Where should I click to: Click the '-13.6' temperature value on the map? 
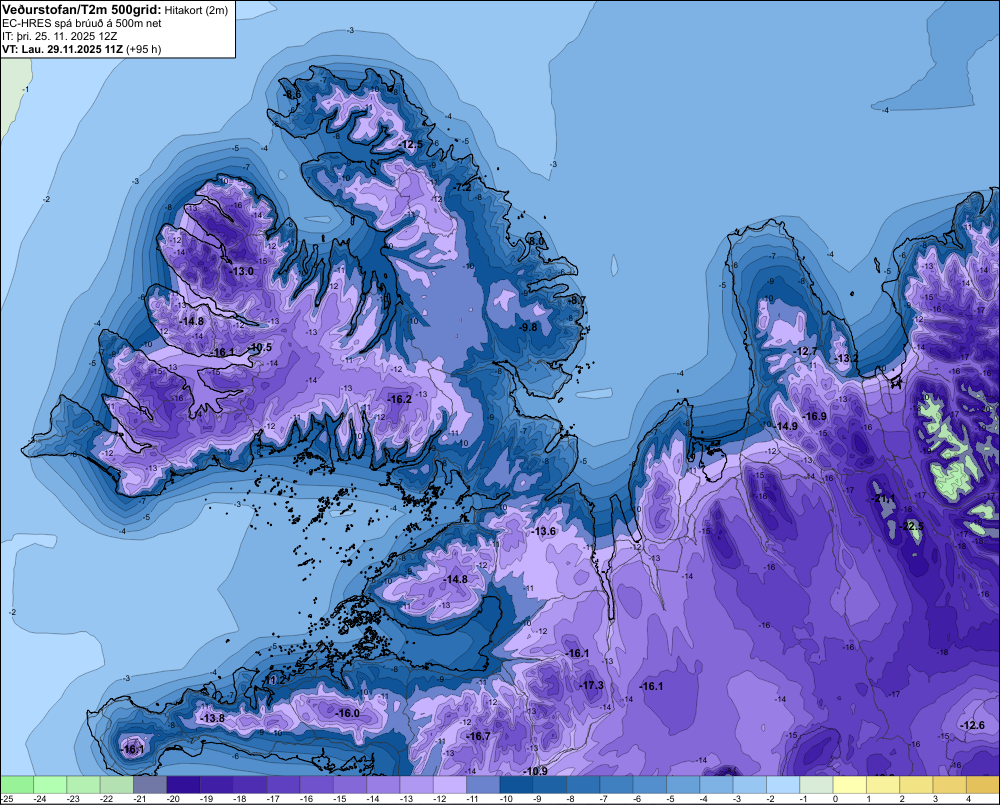544,531
